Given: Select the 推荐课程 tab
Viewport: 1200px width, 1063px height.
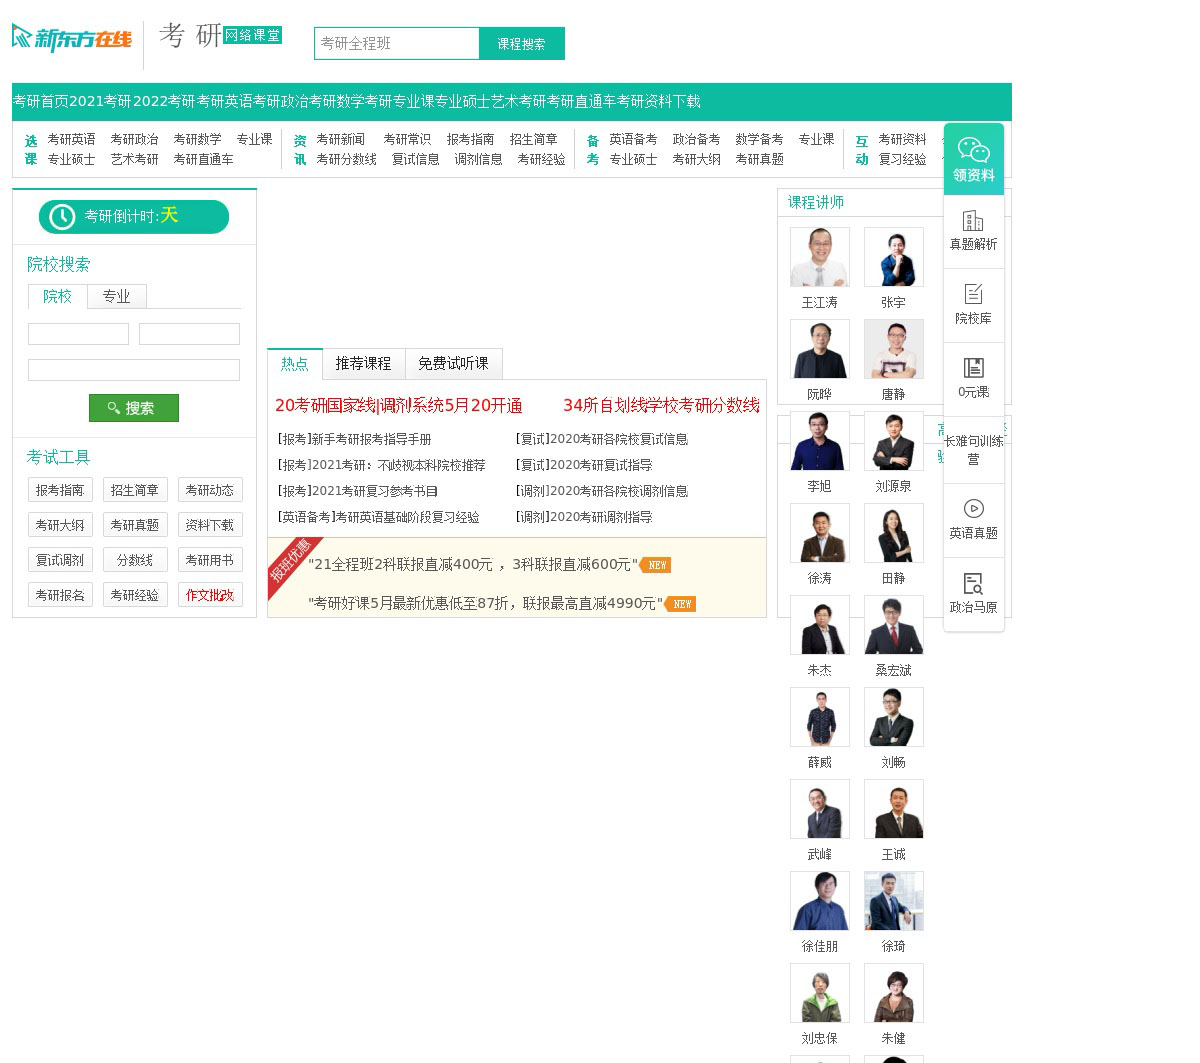Looking at the screenshot, I should point(363,364).
